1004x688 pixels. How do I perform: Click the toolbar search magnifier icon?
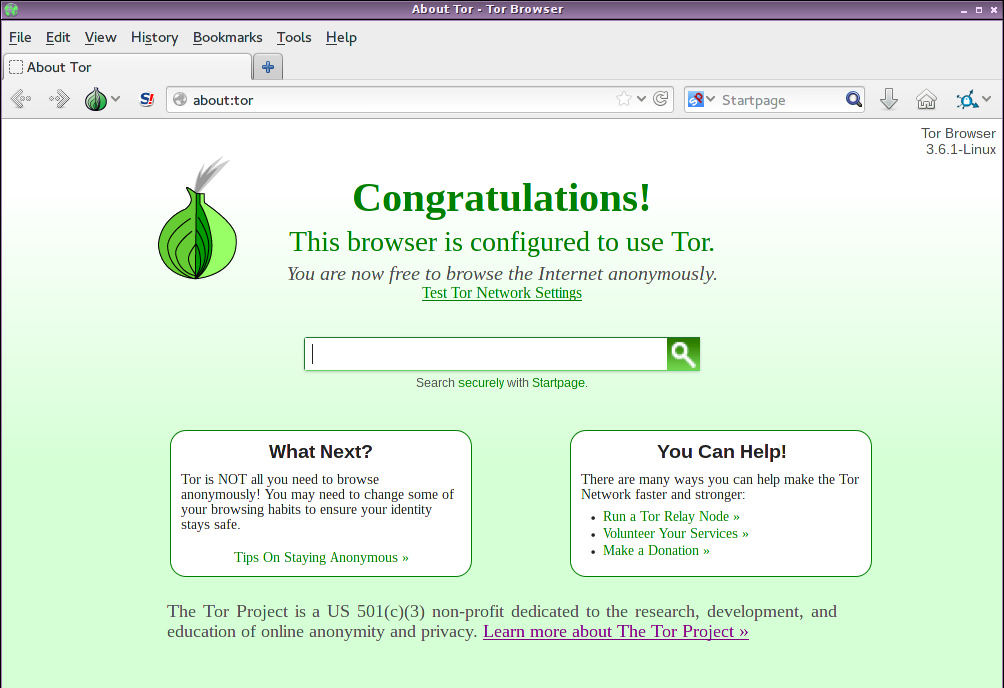pos(854,99)
